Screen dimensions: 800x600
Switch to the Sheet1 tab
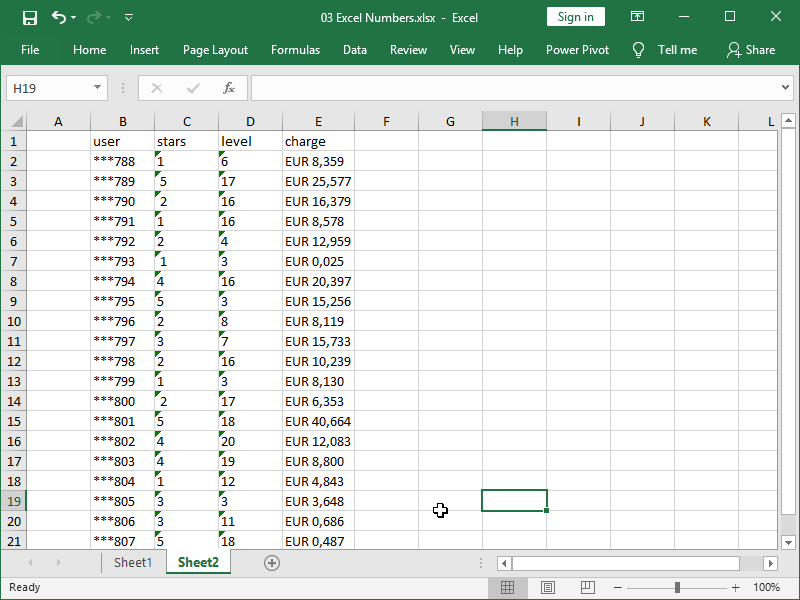point(133,563)
